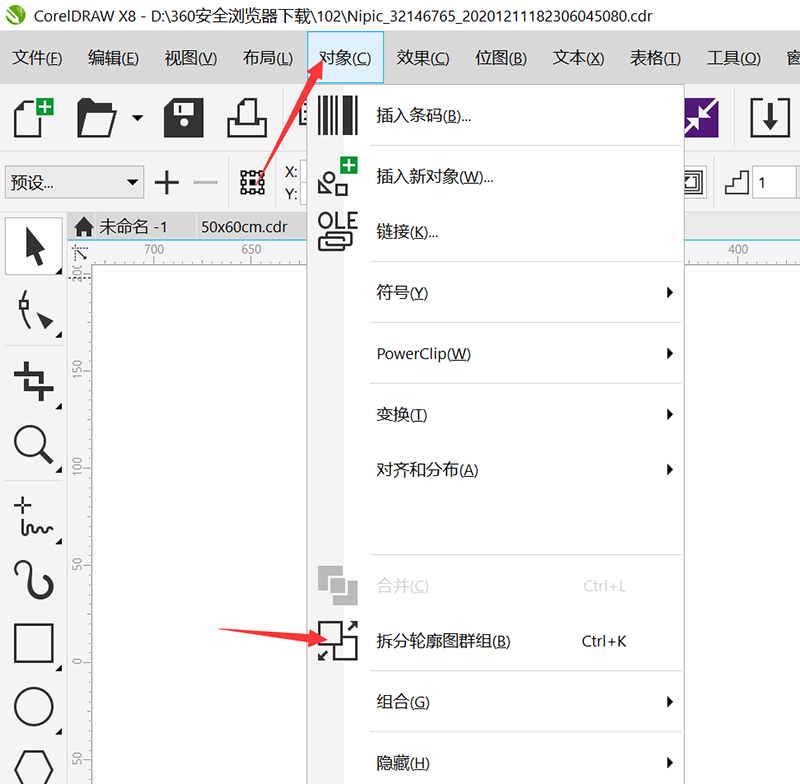Select the Shape edit tool

click(x=34, y=311)
